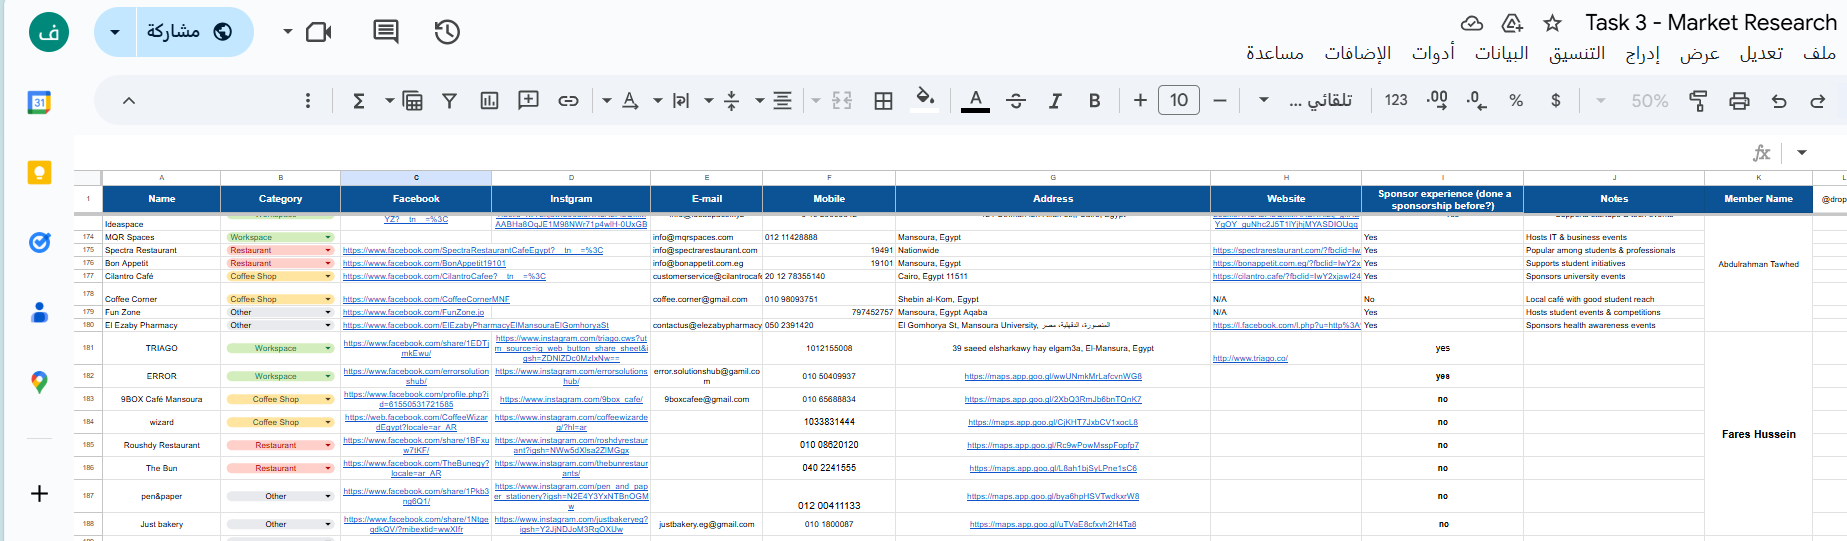The height and width of the screenshot is (541, 1847).
Task: Decrease font size with minus
Action: pos(1219,100)
